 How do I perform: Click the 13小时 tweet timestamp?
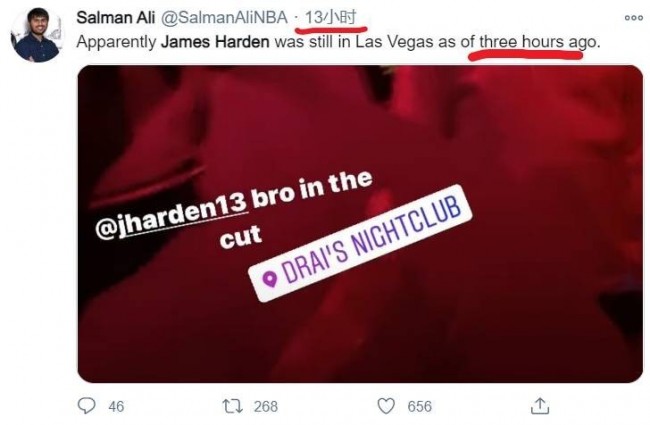click(x=330, y=17)
